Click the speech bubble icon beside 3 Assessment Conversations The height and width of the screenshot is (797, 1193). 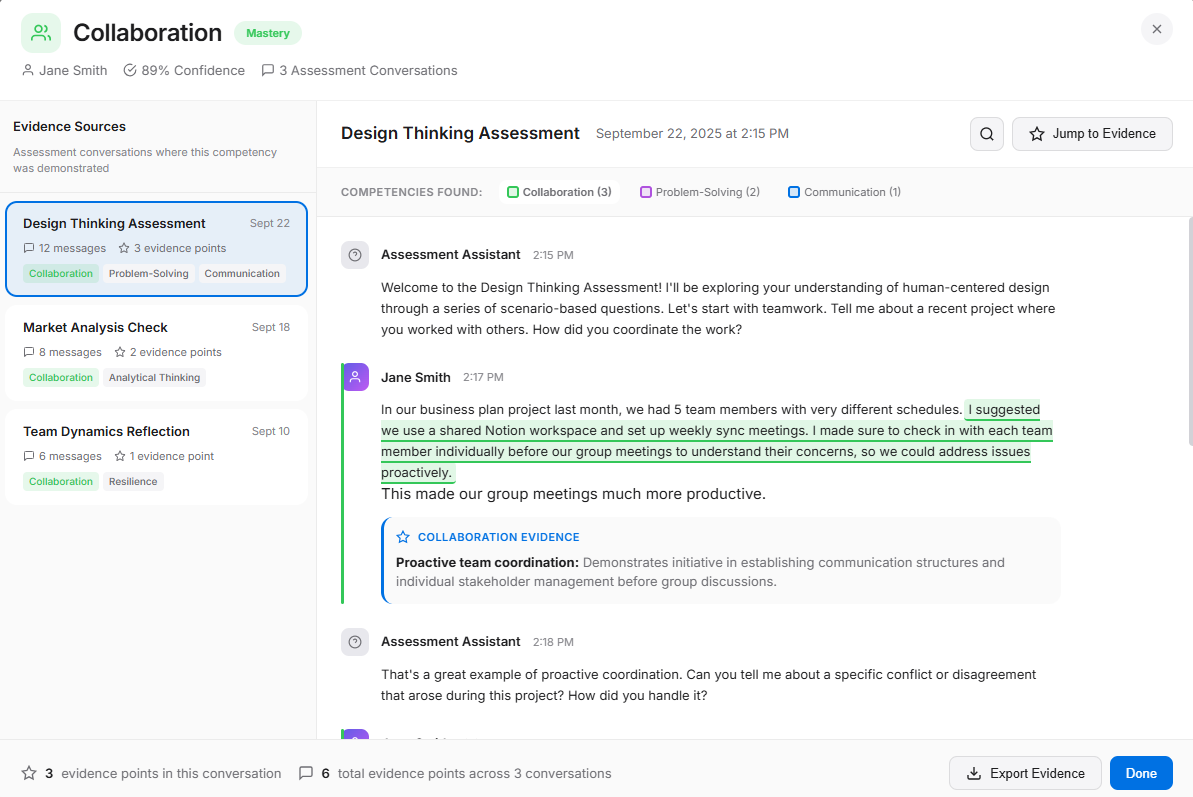[267, 70]
